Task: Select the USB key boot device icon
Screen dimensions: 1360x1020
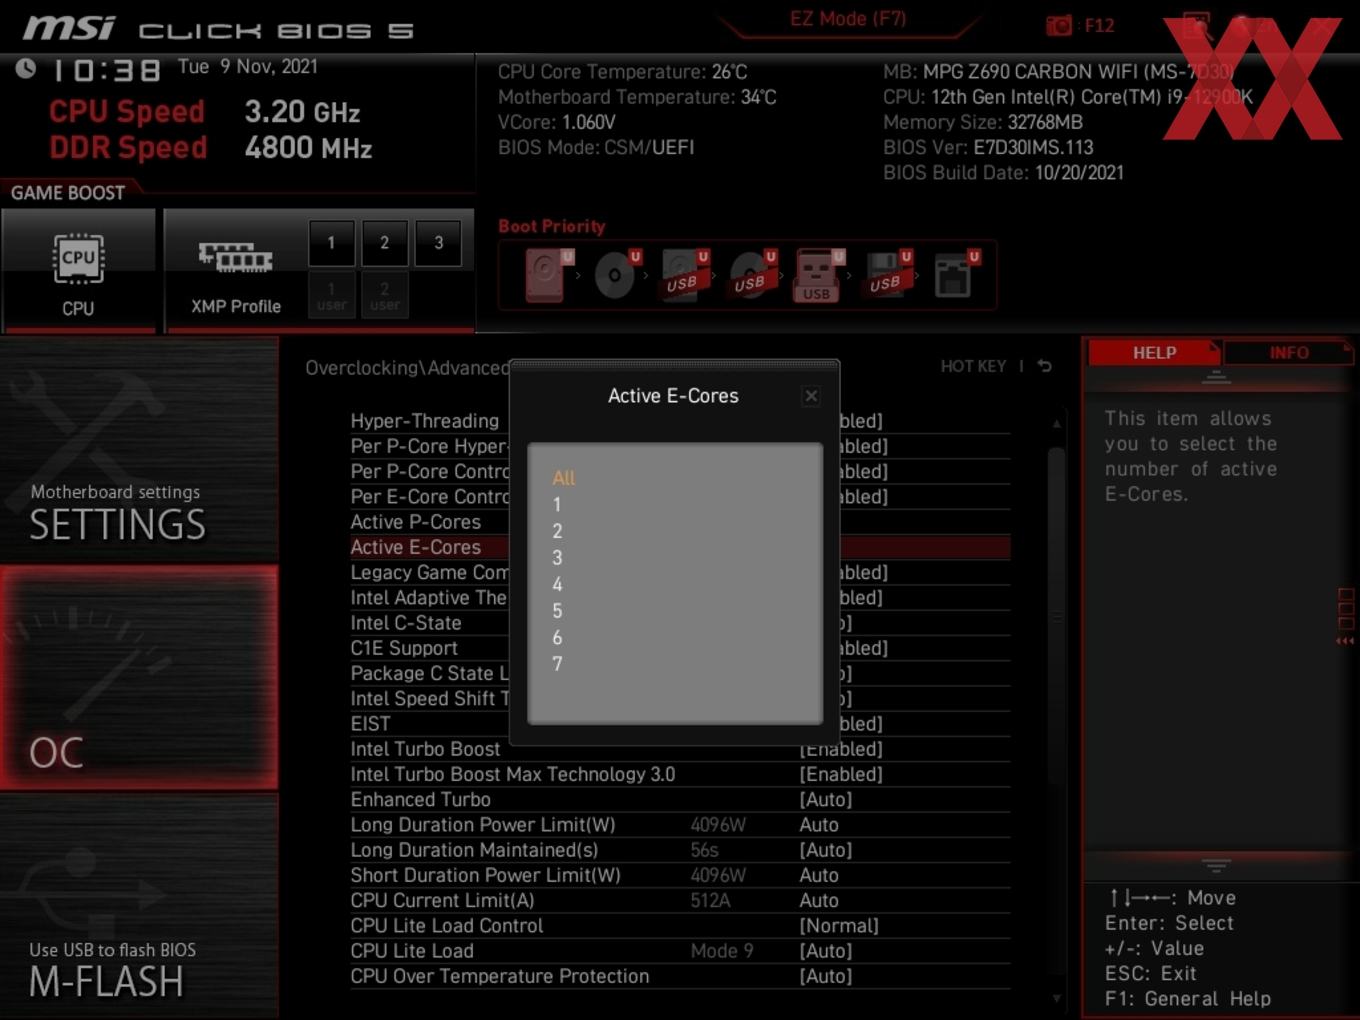Action: coord(818,275)
